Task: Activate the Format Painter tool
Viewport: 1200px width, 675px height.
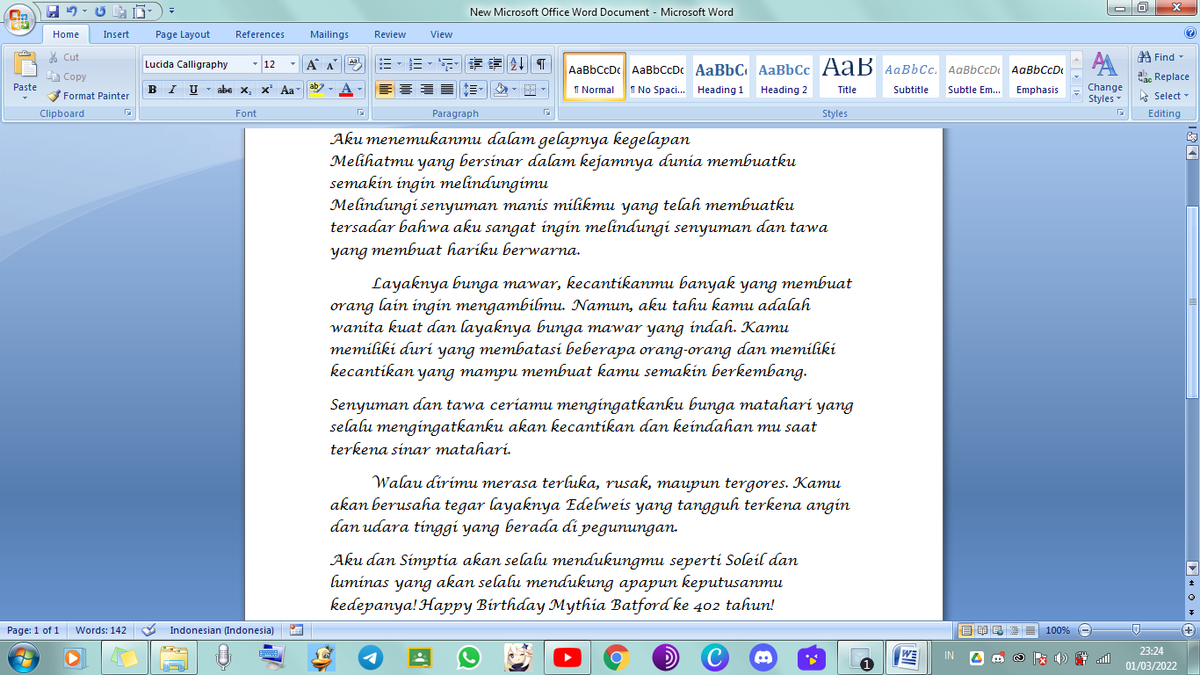Action: (89, 96)
